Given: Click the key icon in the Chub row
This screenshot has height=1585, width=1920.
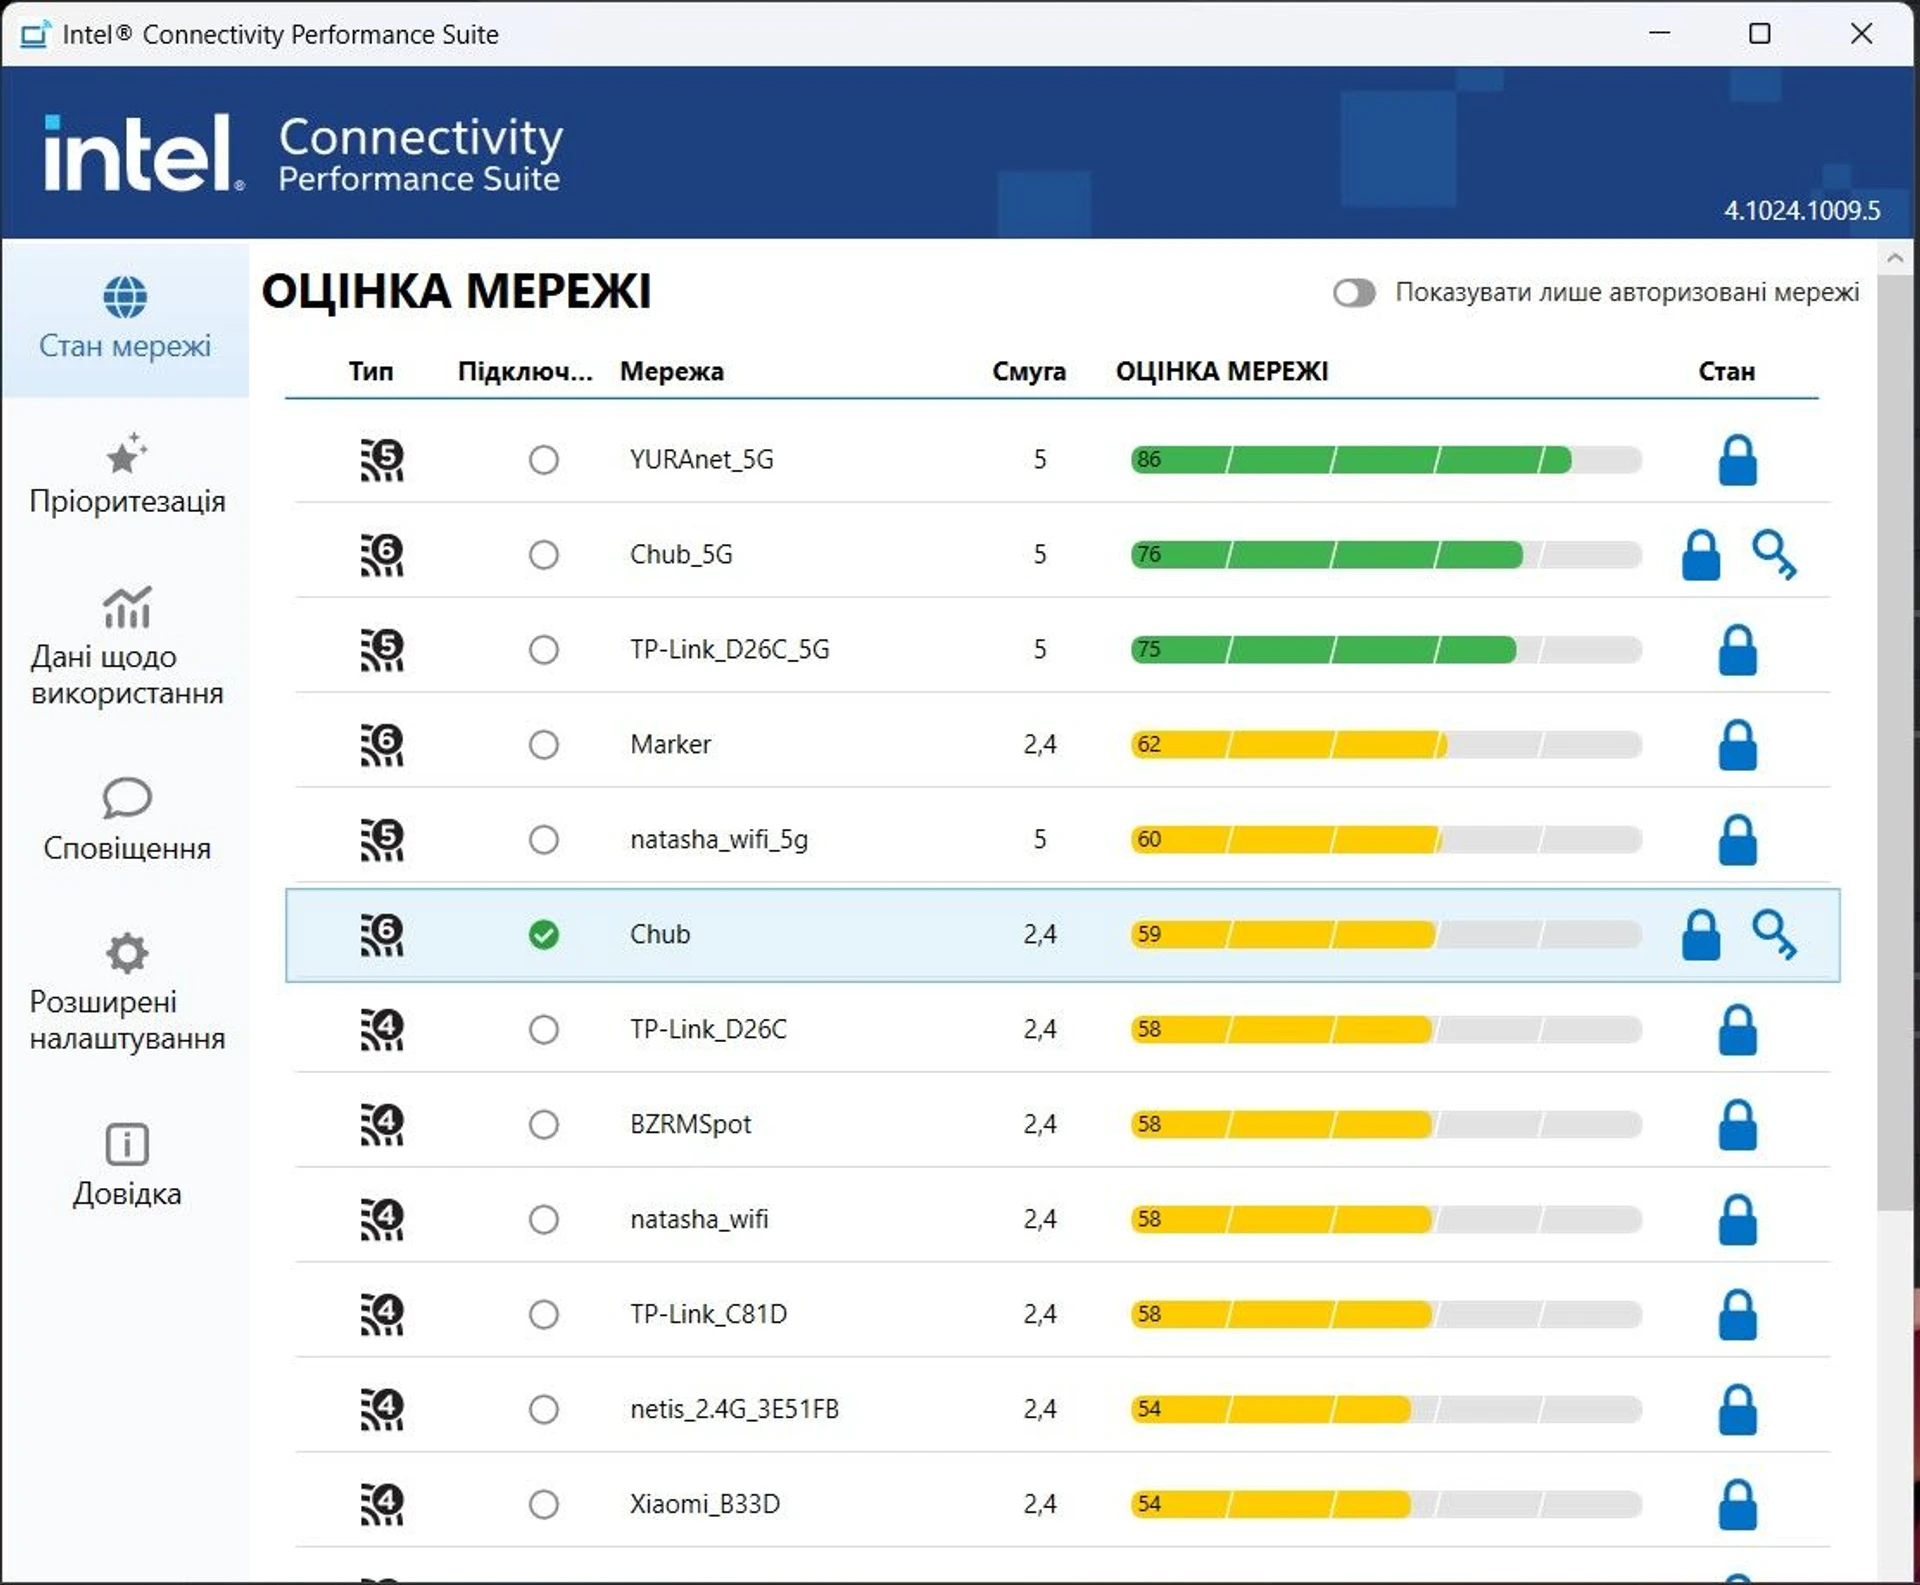Looking at the screenshot, I should 1775,935.
